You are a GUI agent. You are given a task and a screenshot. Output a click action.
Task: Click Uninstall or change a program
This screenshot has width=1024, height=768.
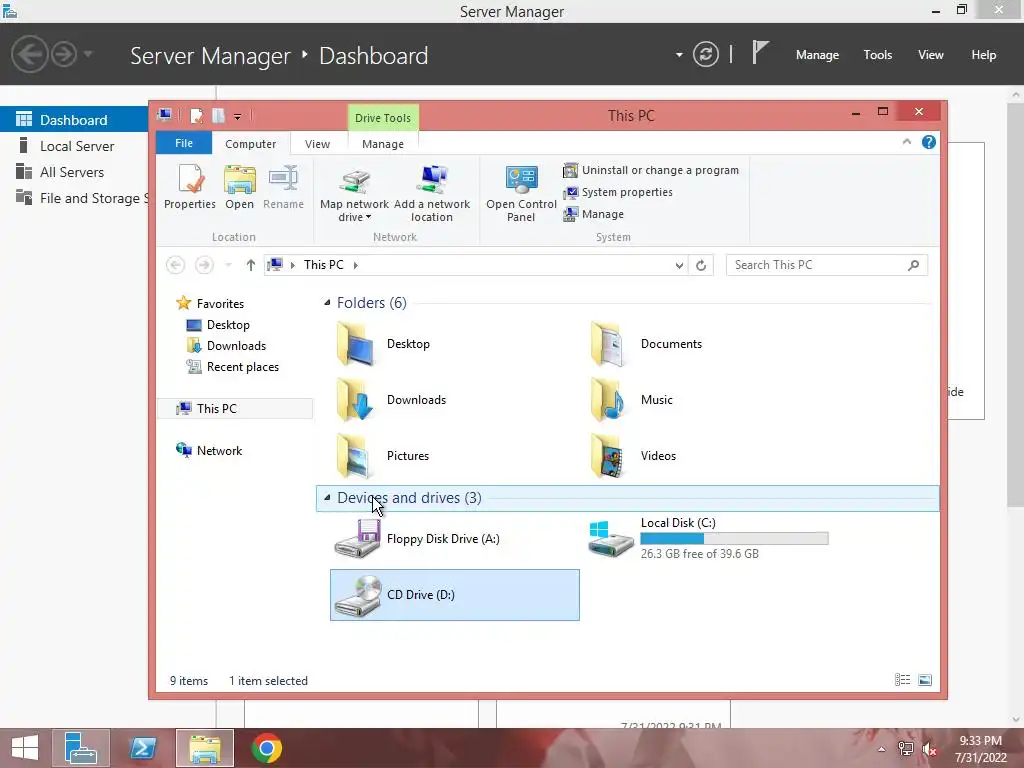(x=651, y=170)
